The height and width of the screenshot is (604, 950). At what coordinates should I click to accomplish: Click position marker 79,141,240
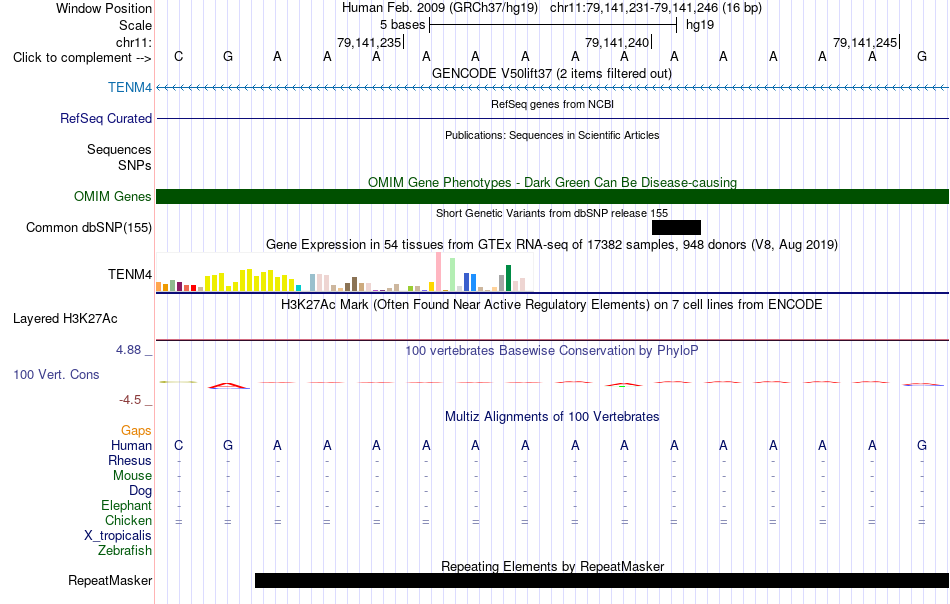tap(617, 42)
